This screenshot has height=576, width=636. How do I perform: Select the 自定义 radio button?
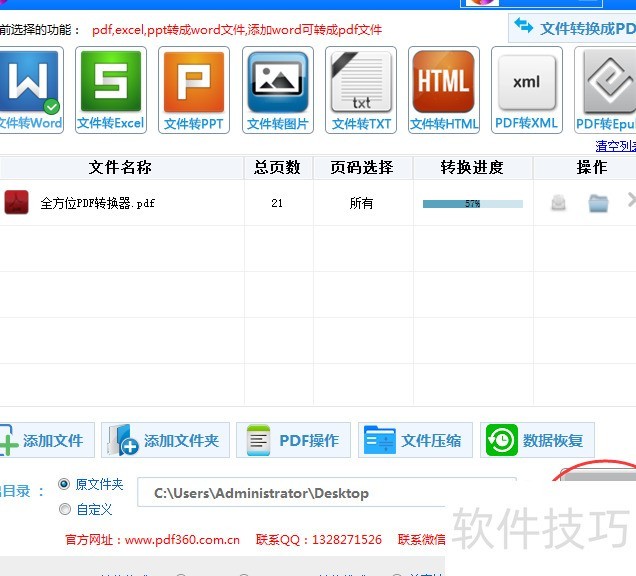coord(64,509)
